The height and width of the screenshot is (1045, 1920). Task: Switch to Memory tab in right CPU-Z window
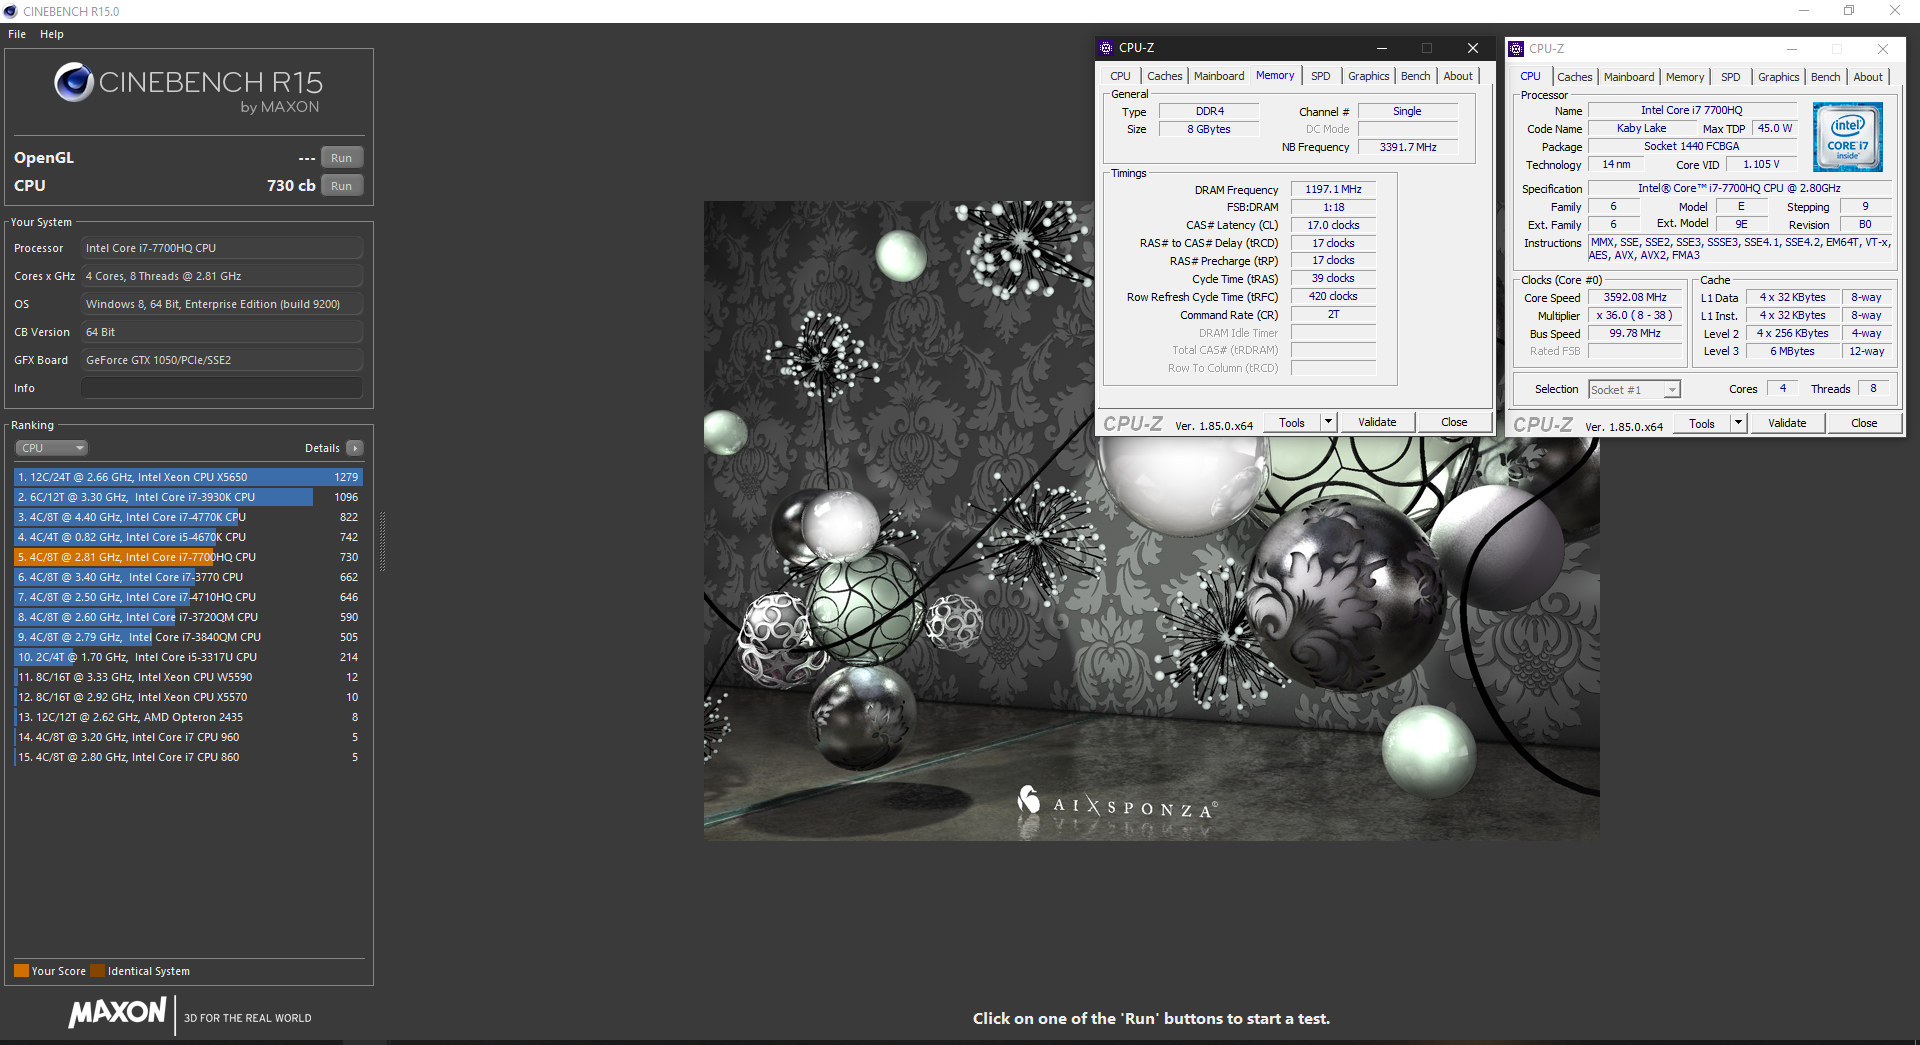1685,77
